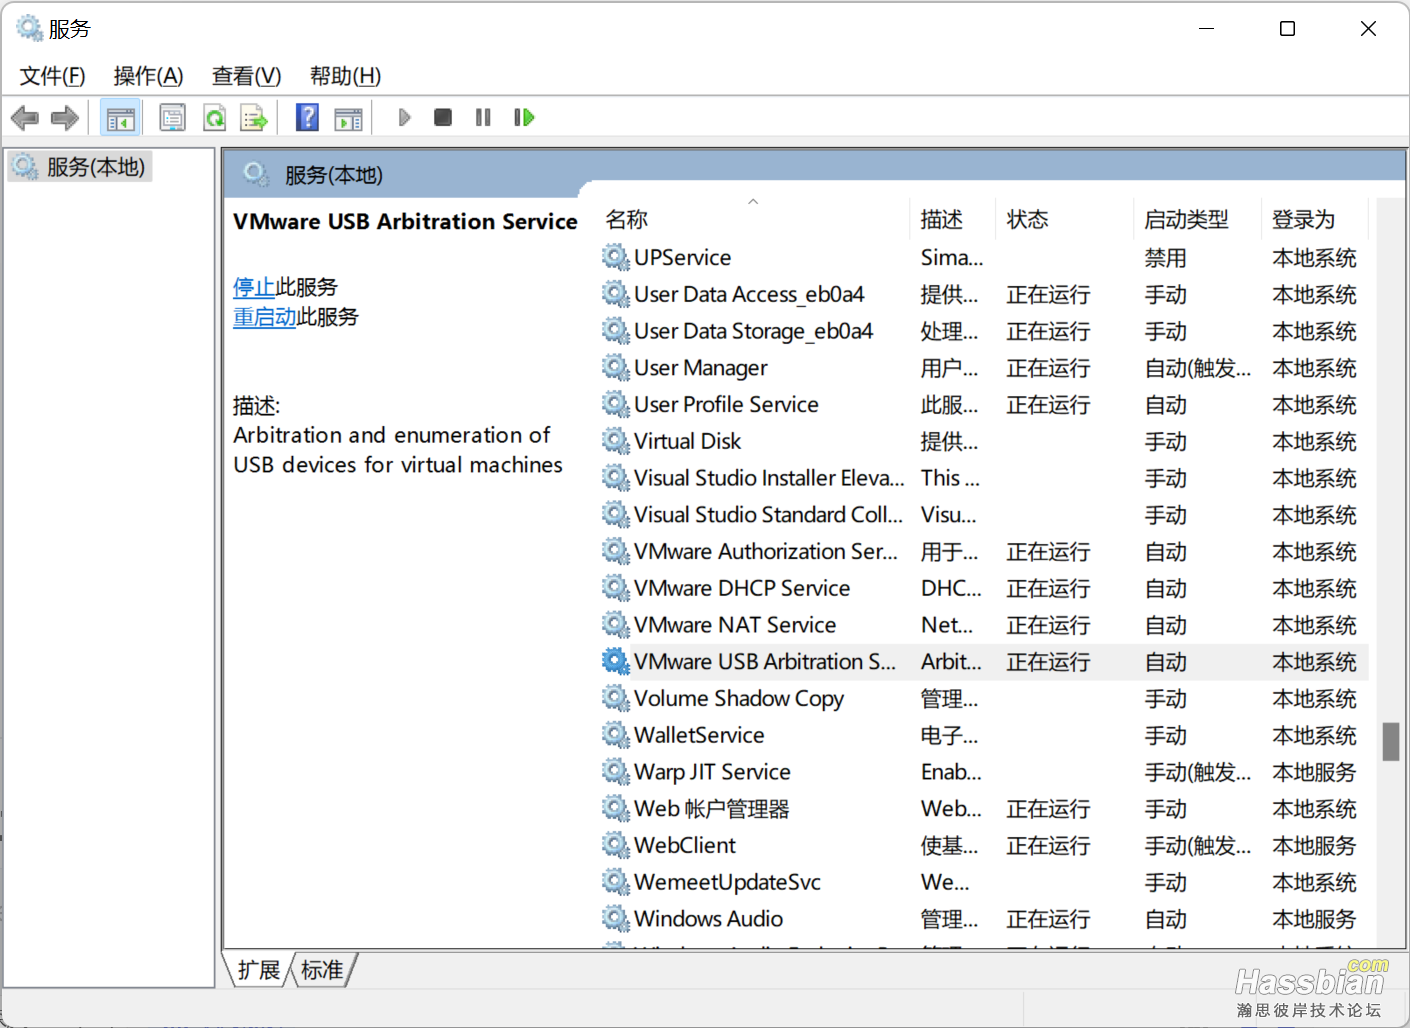
Task: Click the gear icon beside Volume Shadow Copy
Action: point(615,698)
